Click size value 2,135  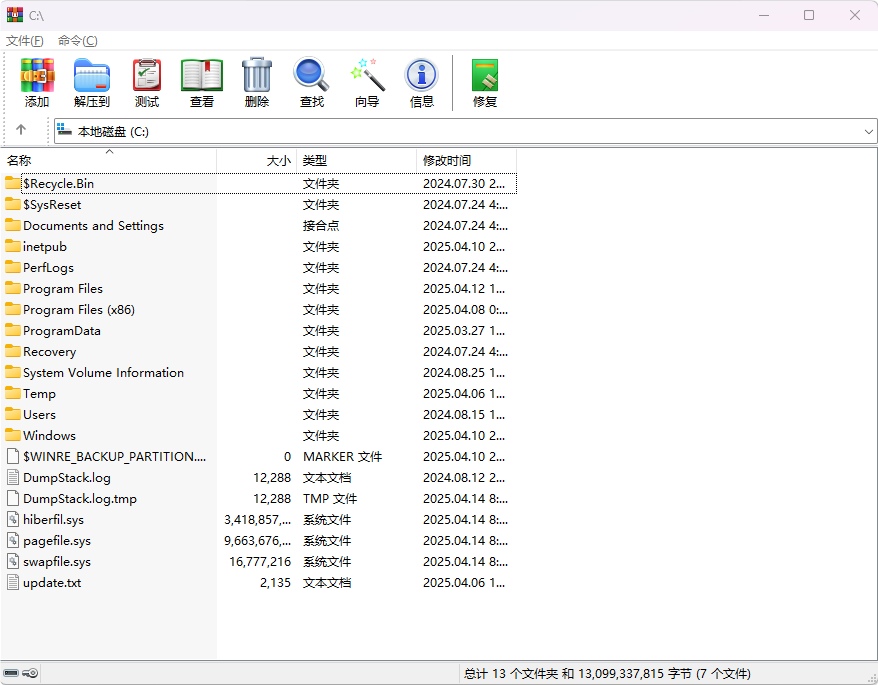point(275,583)
